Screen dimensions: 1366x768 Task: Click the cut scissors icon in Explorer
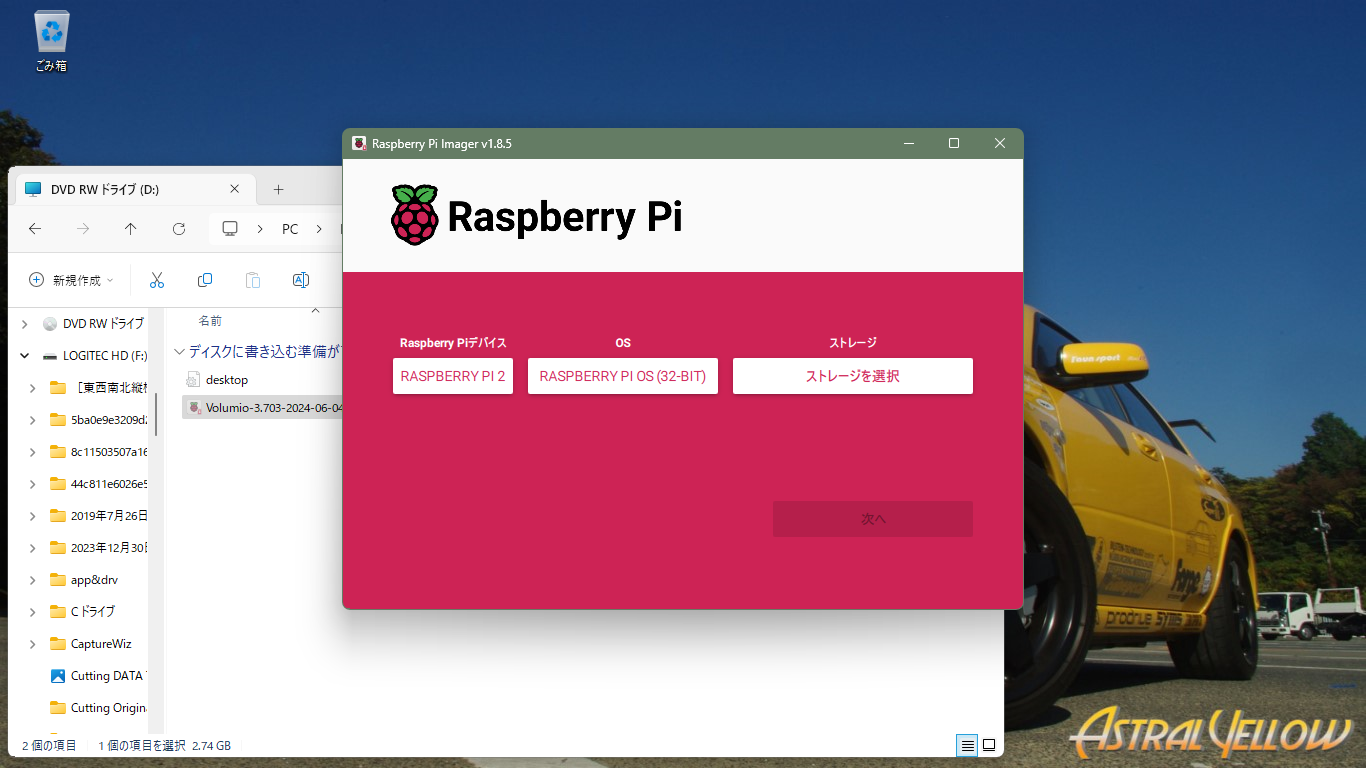157,280
